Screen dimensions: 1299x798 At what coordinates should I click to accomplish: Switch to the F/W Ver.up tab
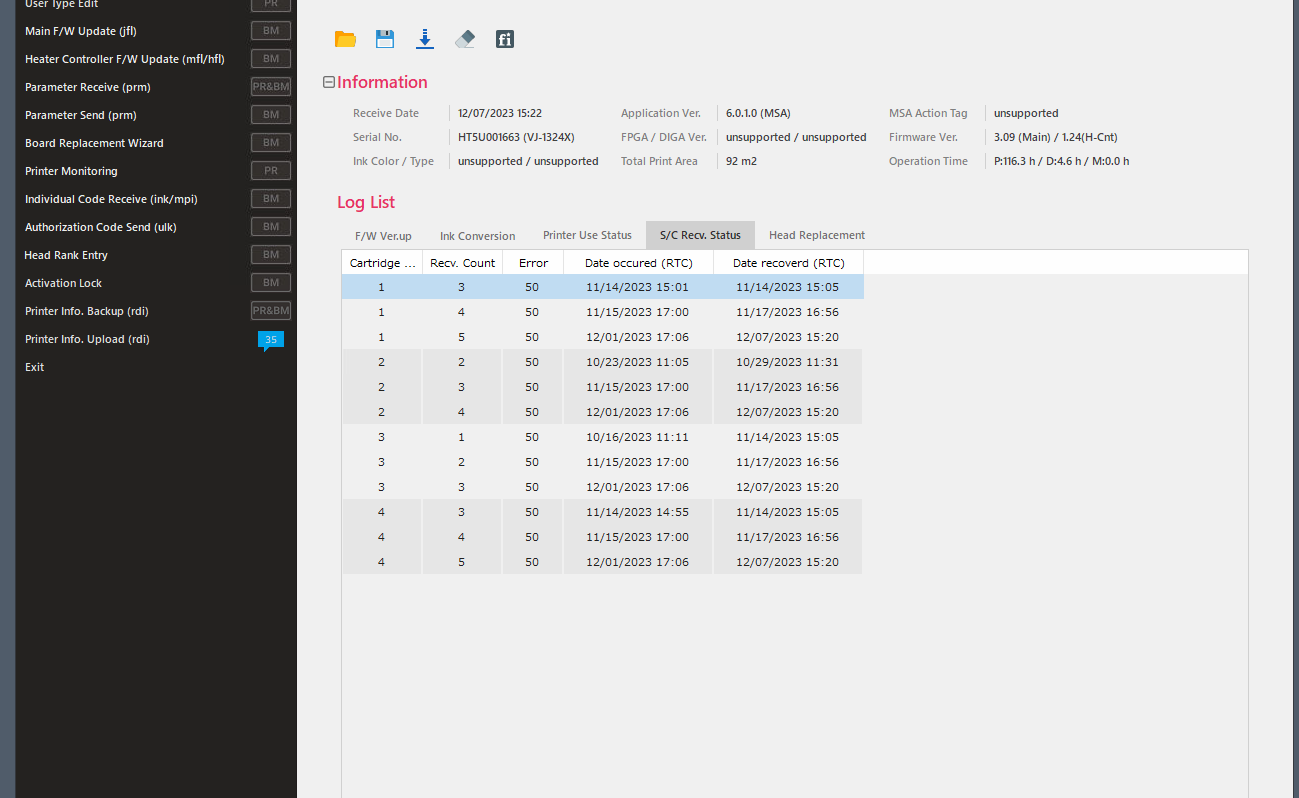383,236
